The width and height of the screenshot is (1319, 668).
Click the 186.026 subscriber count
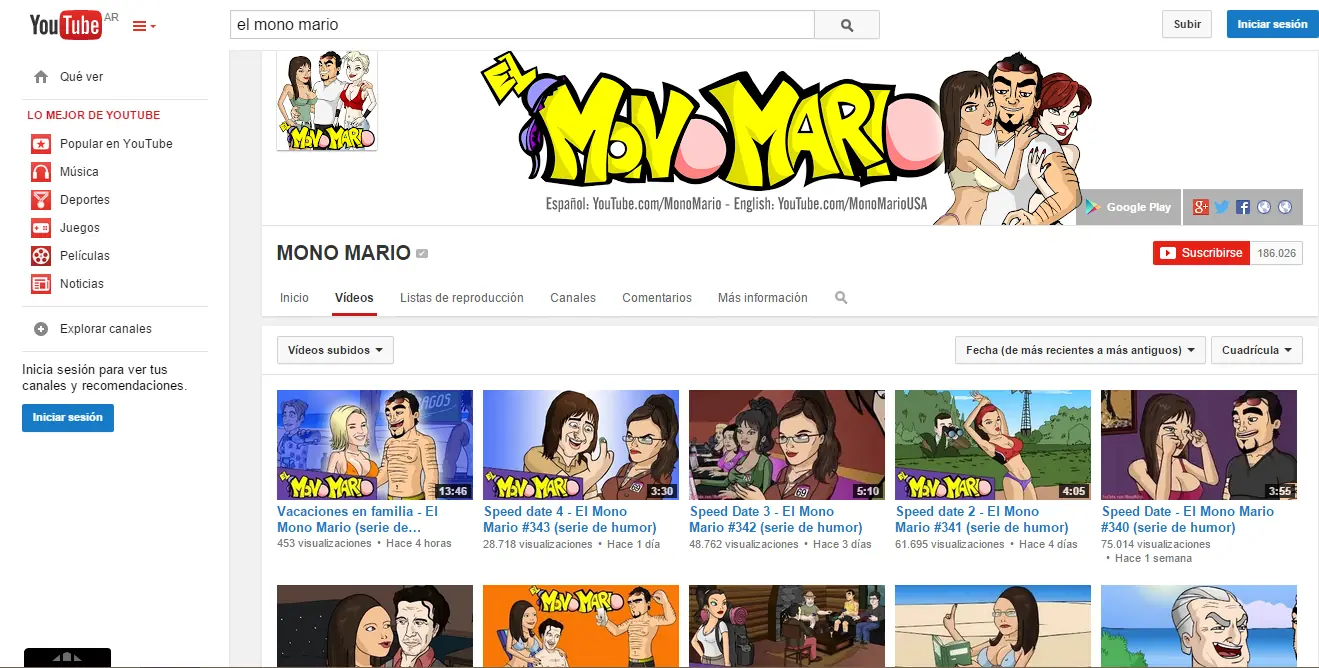[1276, 253]
